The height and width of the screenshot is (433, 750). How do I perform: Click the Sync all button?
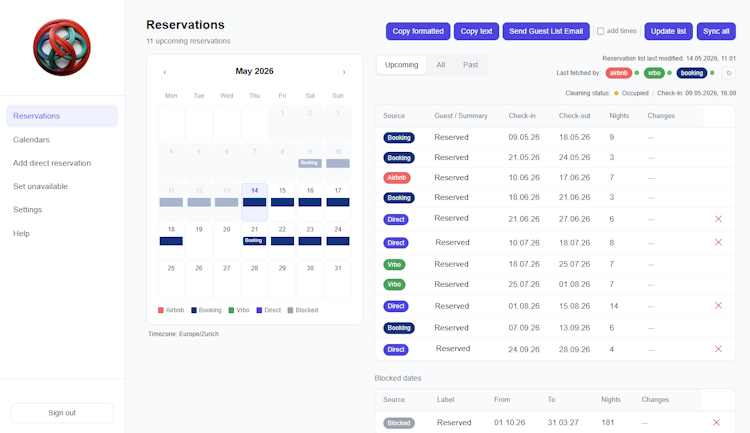pos(716,31)
